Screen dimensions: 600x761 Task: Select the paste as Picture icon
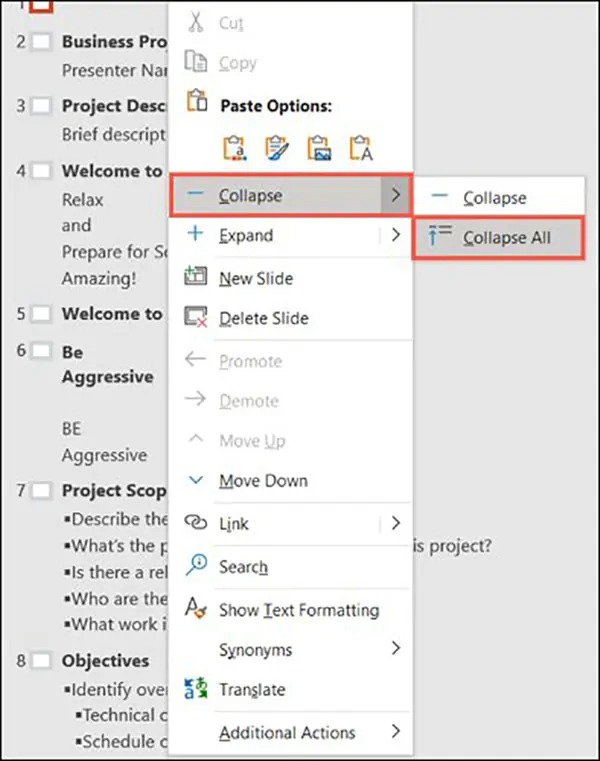pyautogui.click(x=319, y=148)
